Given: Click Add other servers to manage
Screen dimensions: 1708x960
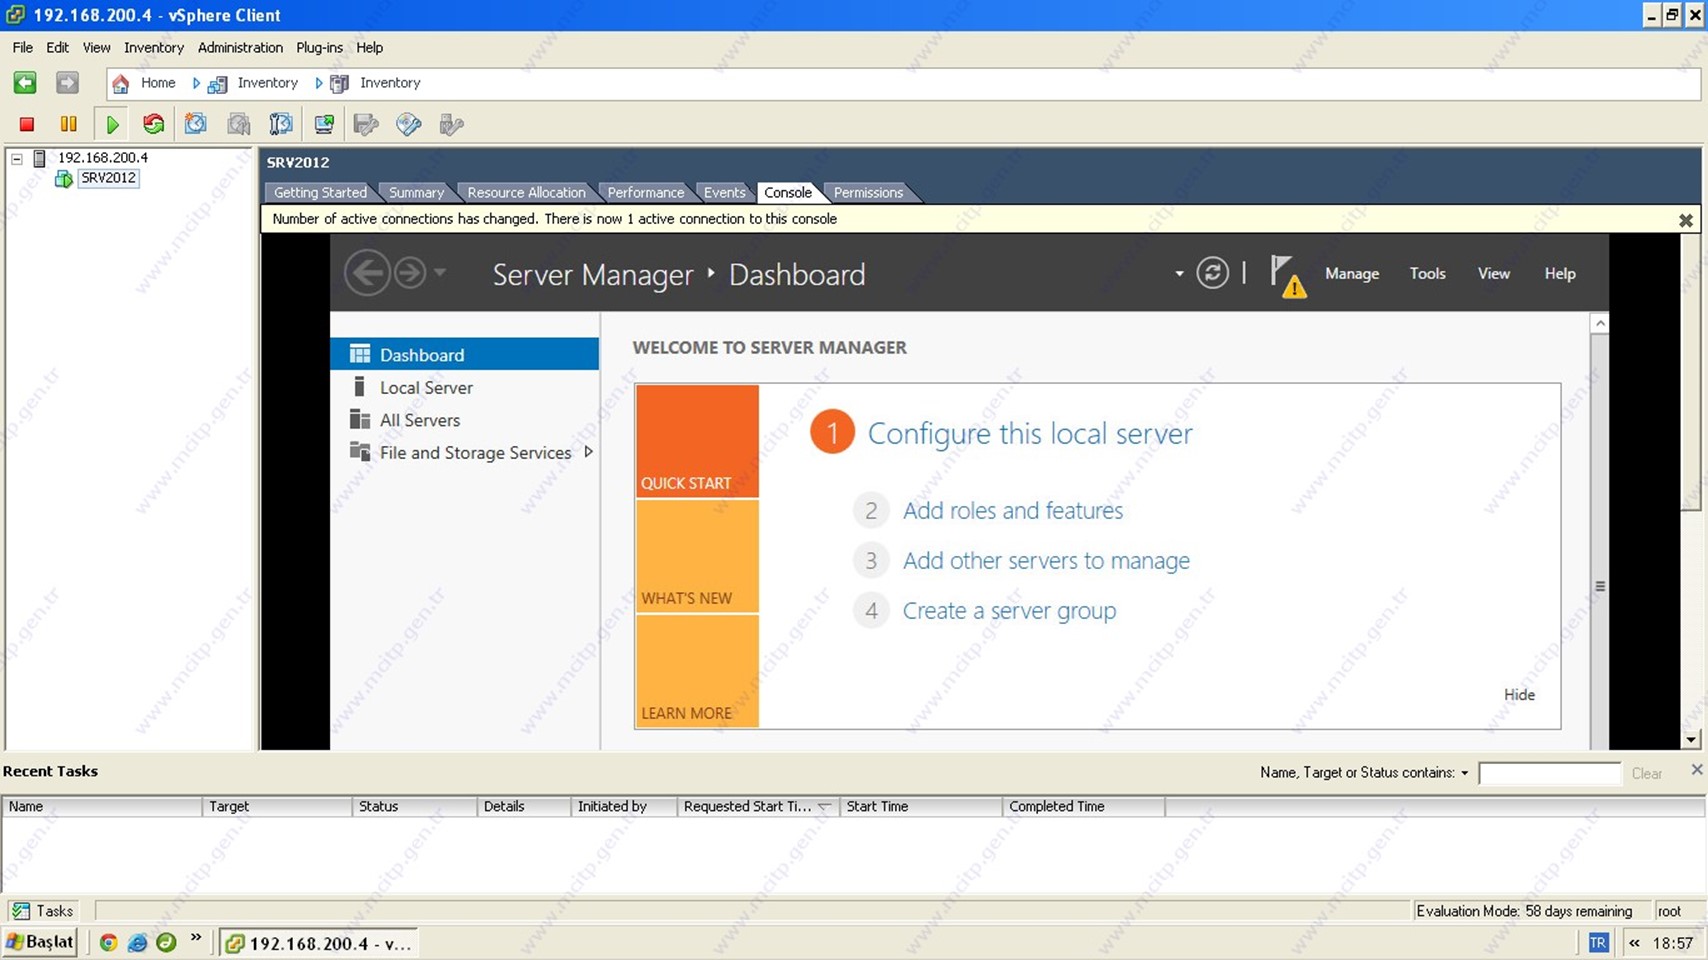Looking at the screenshot, I should (x=1046, y=560).
